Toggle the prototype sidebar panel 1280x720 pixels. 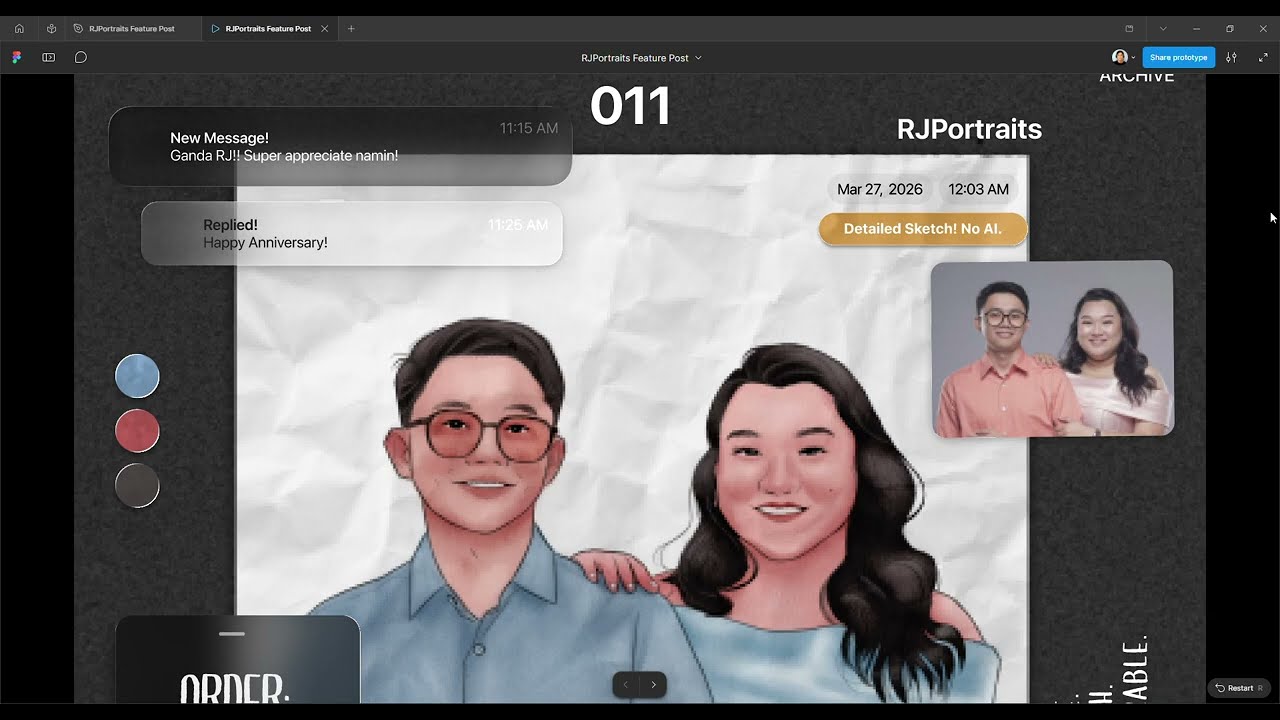click(x=48, y=58)
